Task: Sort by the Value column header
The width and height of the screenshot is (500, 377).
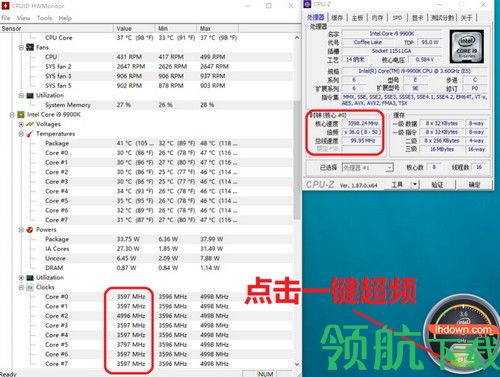Action: click(x=134, y=29)
